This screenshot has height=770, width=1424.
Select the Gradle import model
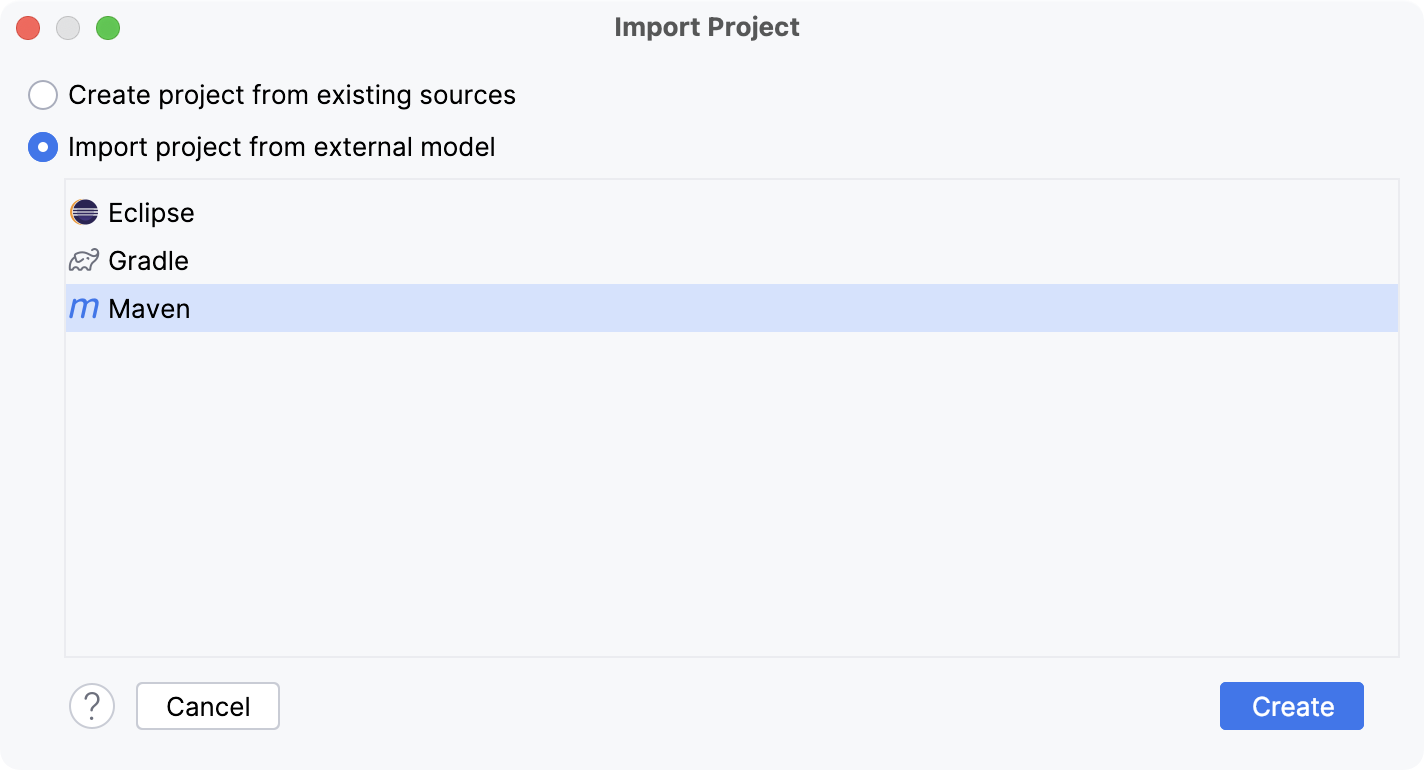click(148, 260)
